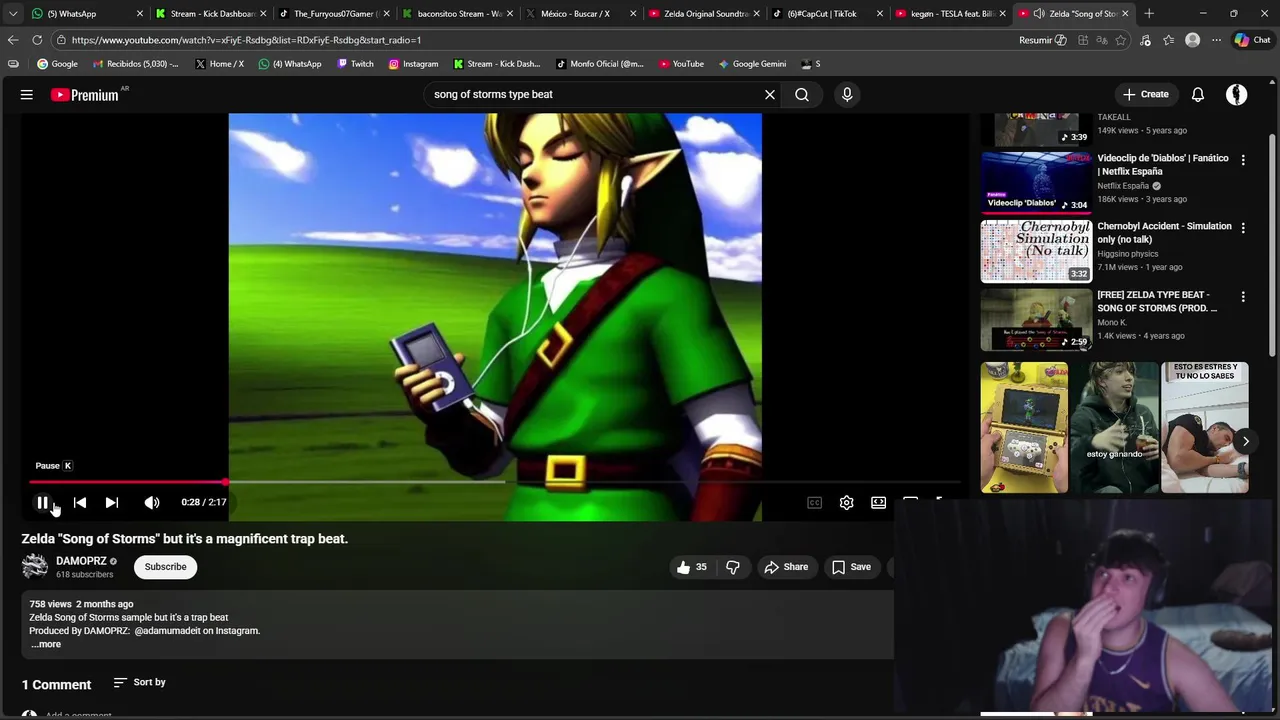Open options for FREE ZELDA TYPE BEAT video
The width and height of the screenshot is (1280, 720).
1243,297
